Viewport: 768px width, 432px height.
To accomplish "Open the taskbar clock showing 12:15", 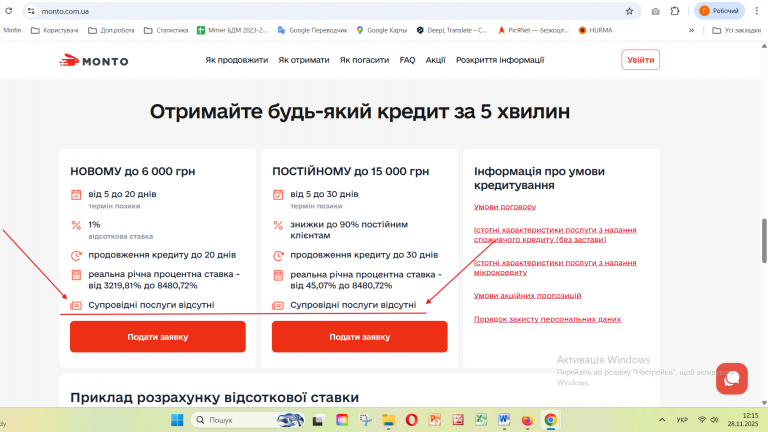I will tap(744, 420).
